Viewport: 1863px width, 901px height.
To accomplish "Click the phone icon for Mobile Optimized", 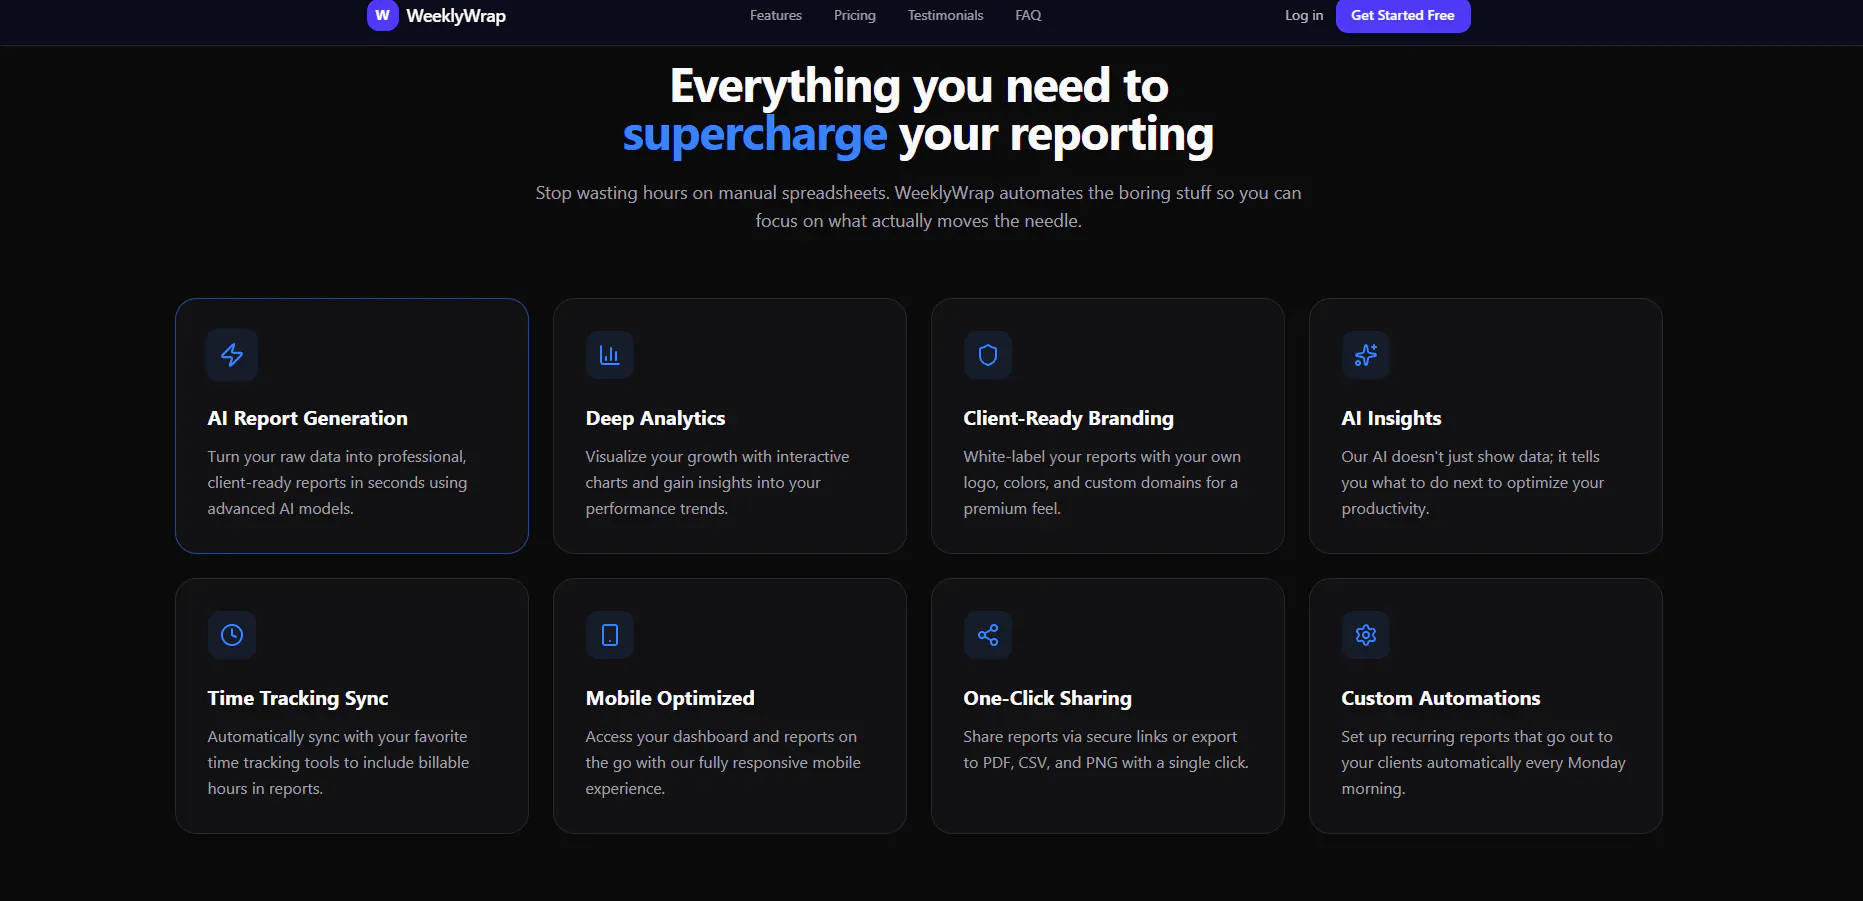I will tap(610, 635).
